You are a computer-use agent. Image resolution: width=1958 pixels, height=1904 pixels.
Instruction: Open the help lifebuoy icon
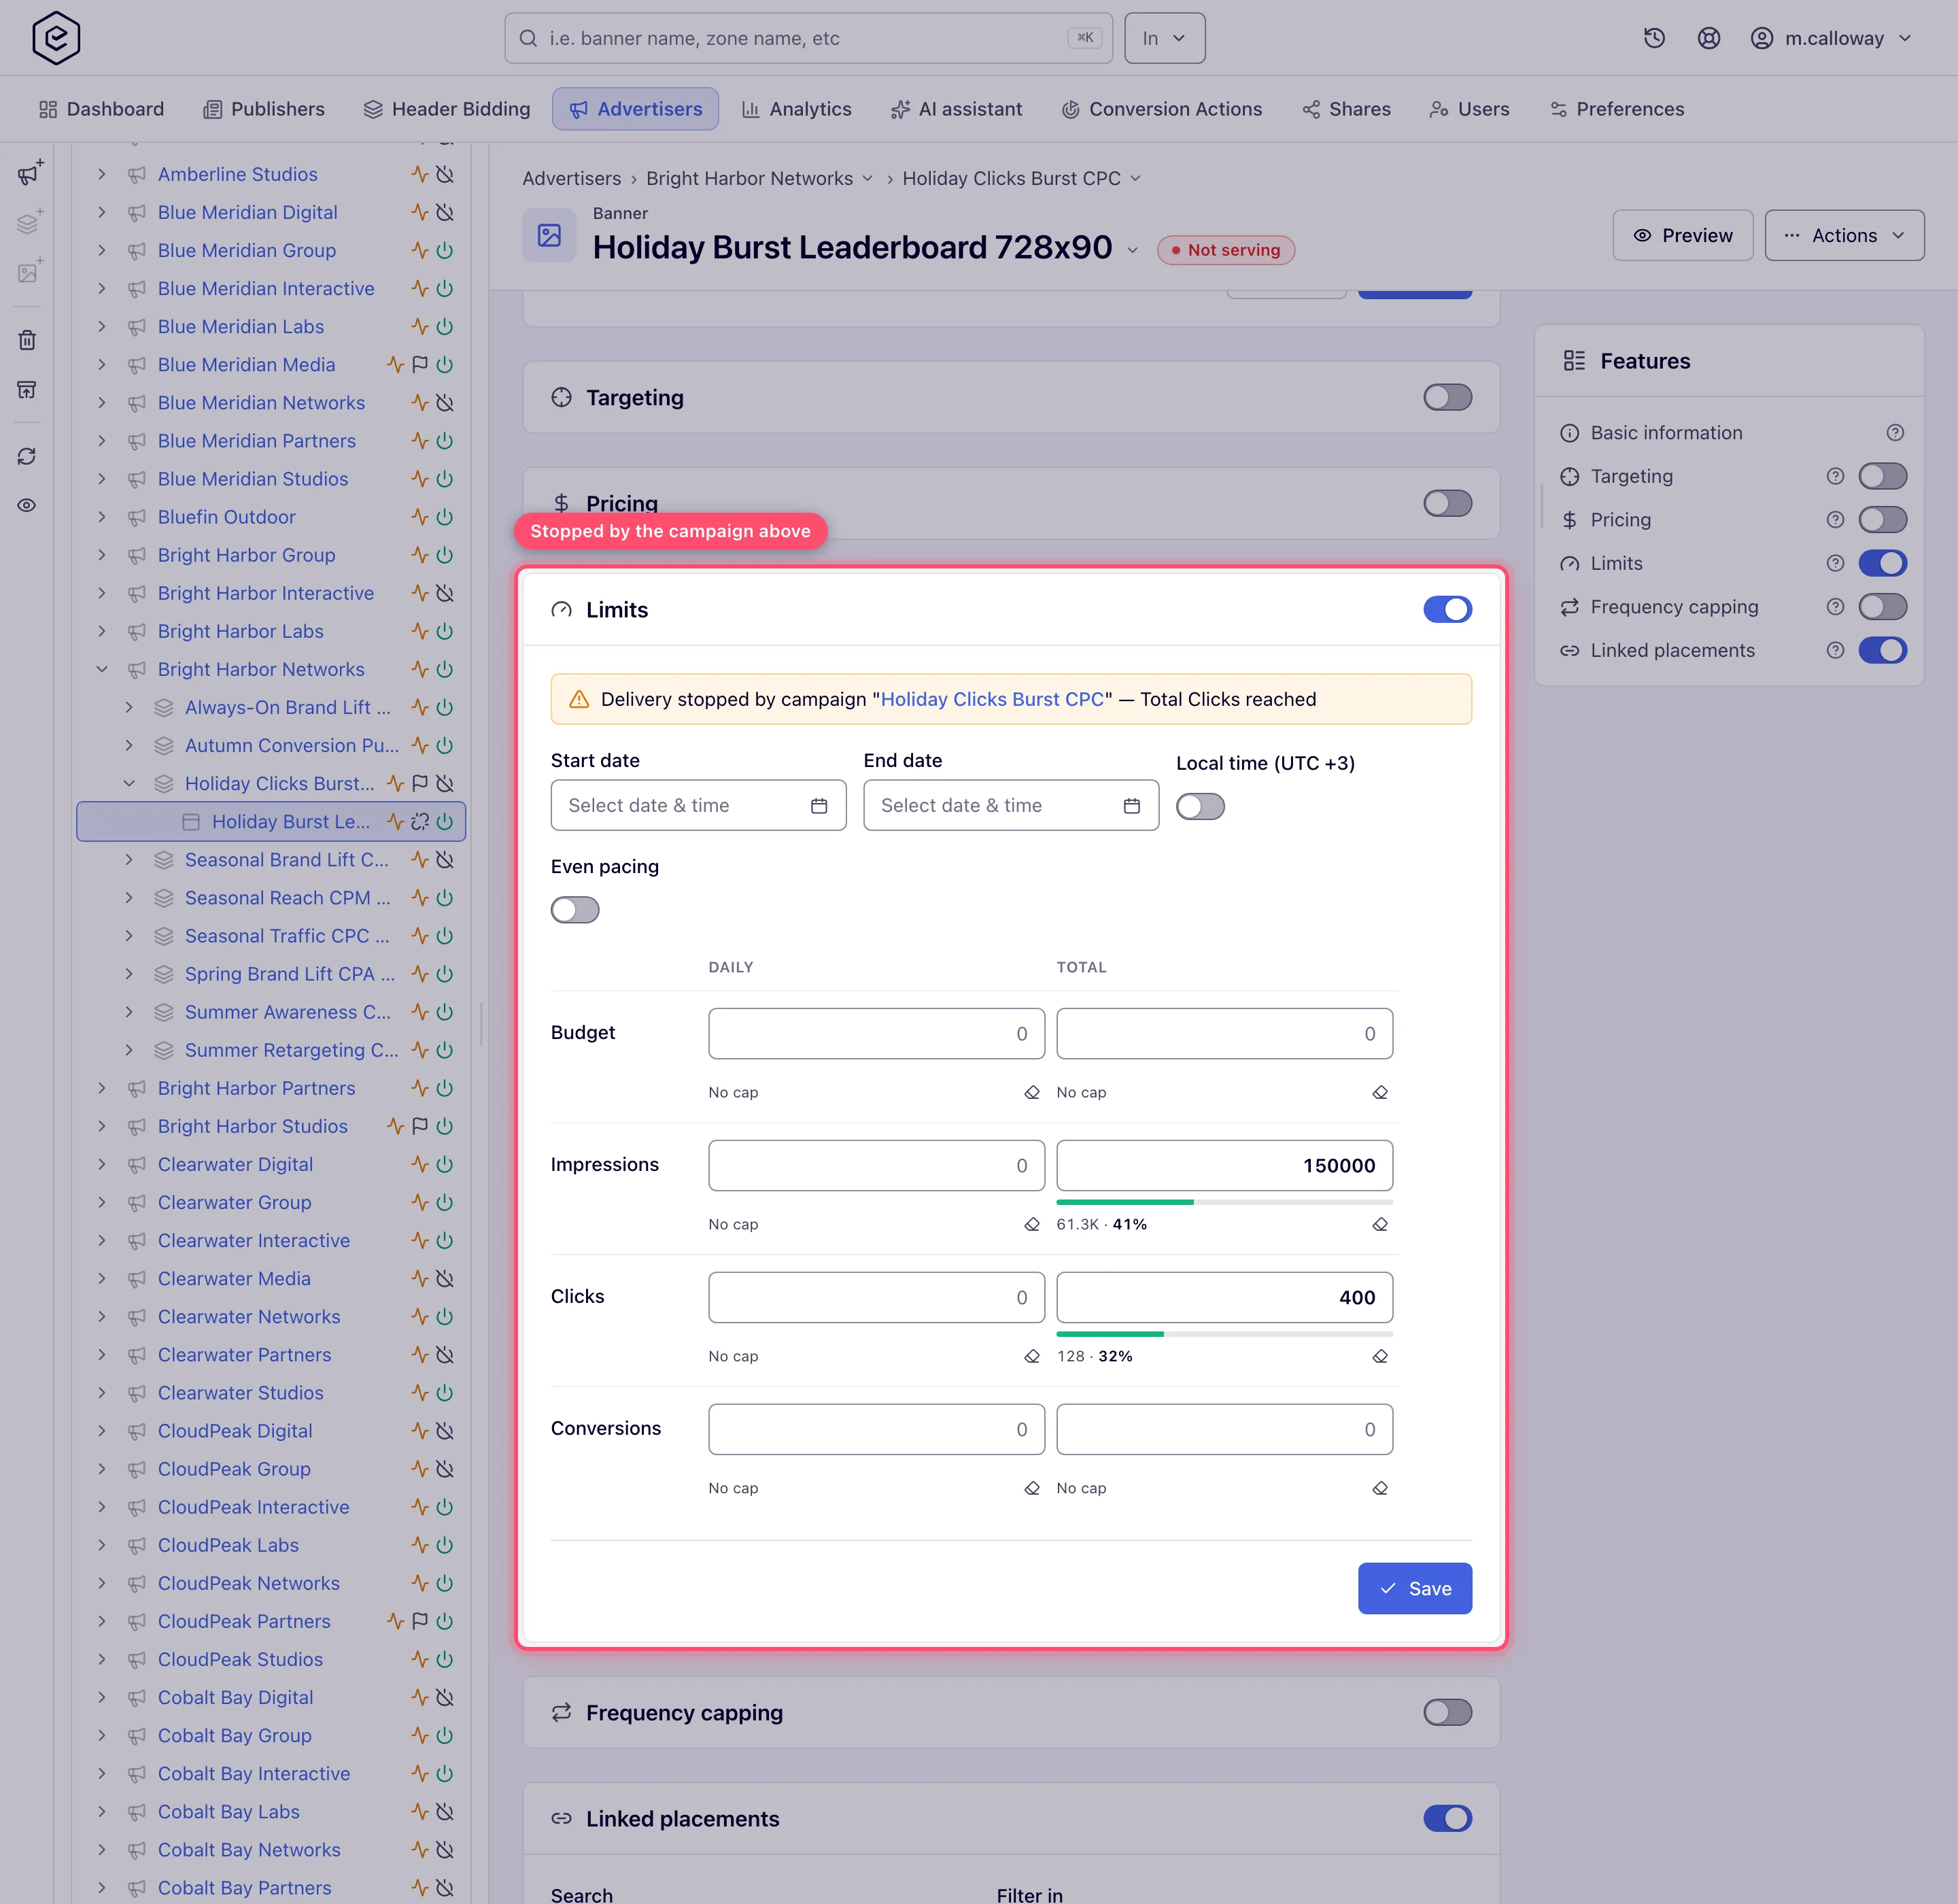[x=1709, y=38]
